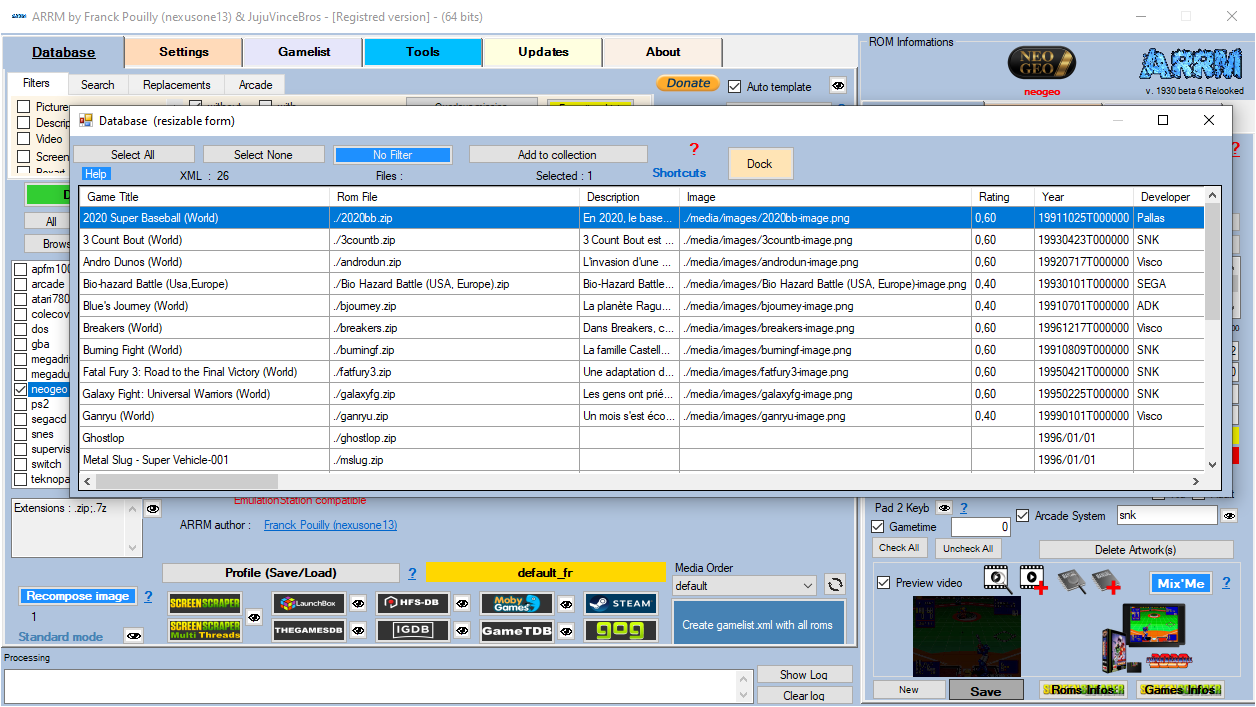The width and height of the screenshot is (1256, 707).
Task: Click the add manual icon with red plus
Action: click(x=1106, y=581)
